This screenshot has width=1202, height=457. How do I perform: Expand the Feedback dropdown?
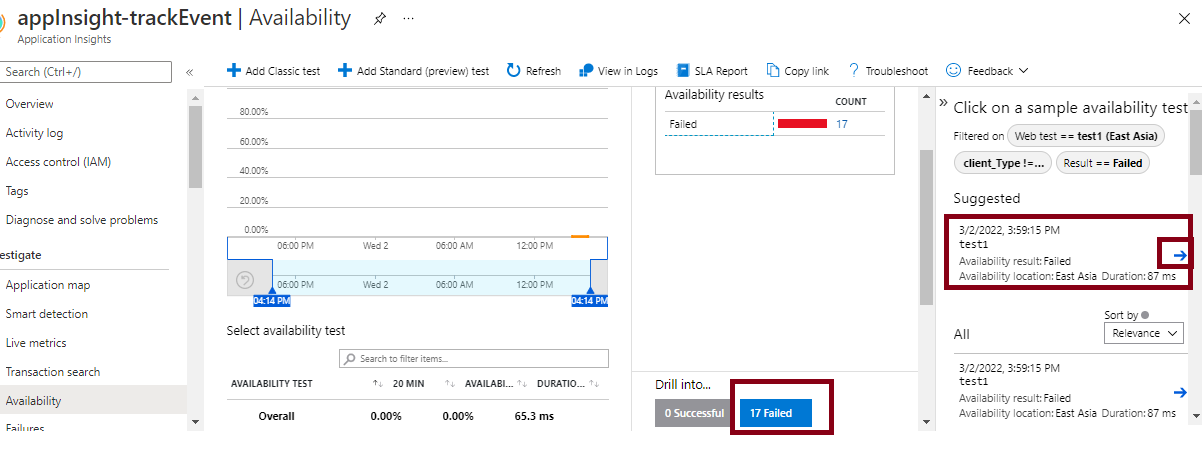[987, 71]
